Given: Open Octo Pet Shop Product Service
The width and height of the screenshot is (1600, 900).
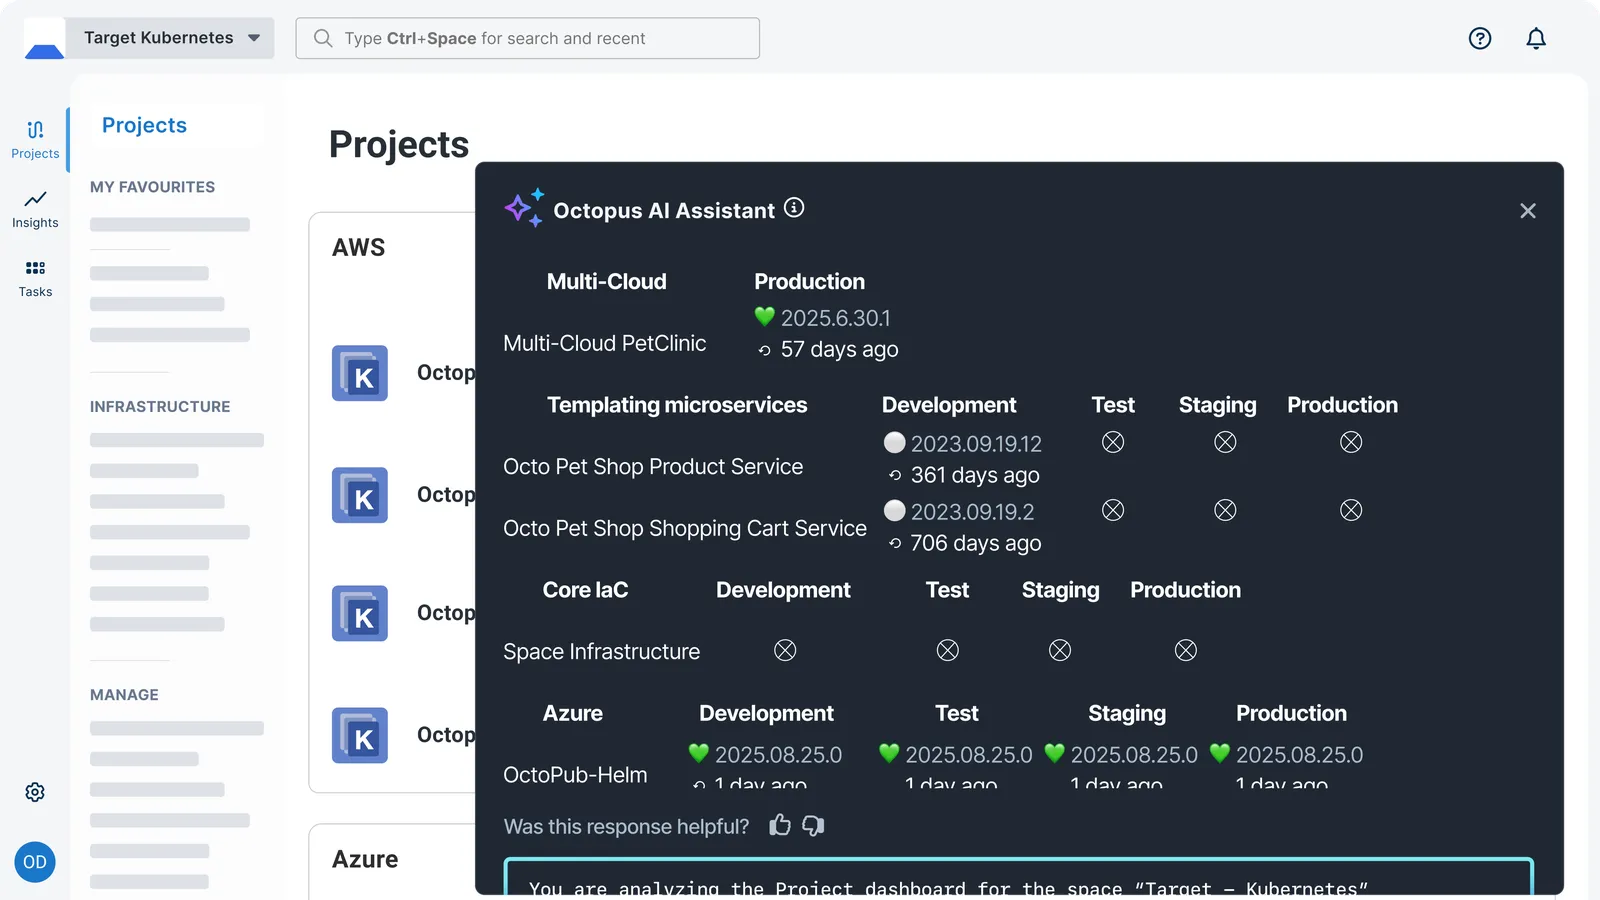Looking at the screenshot, I should [653, 467].
